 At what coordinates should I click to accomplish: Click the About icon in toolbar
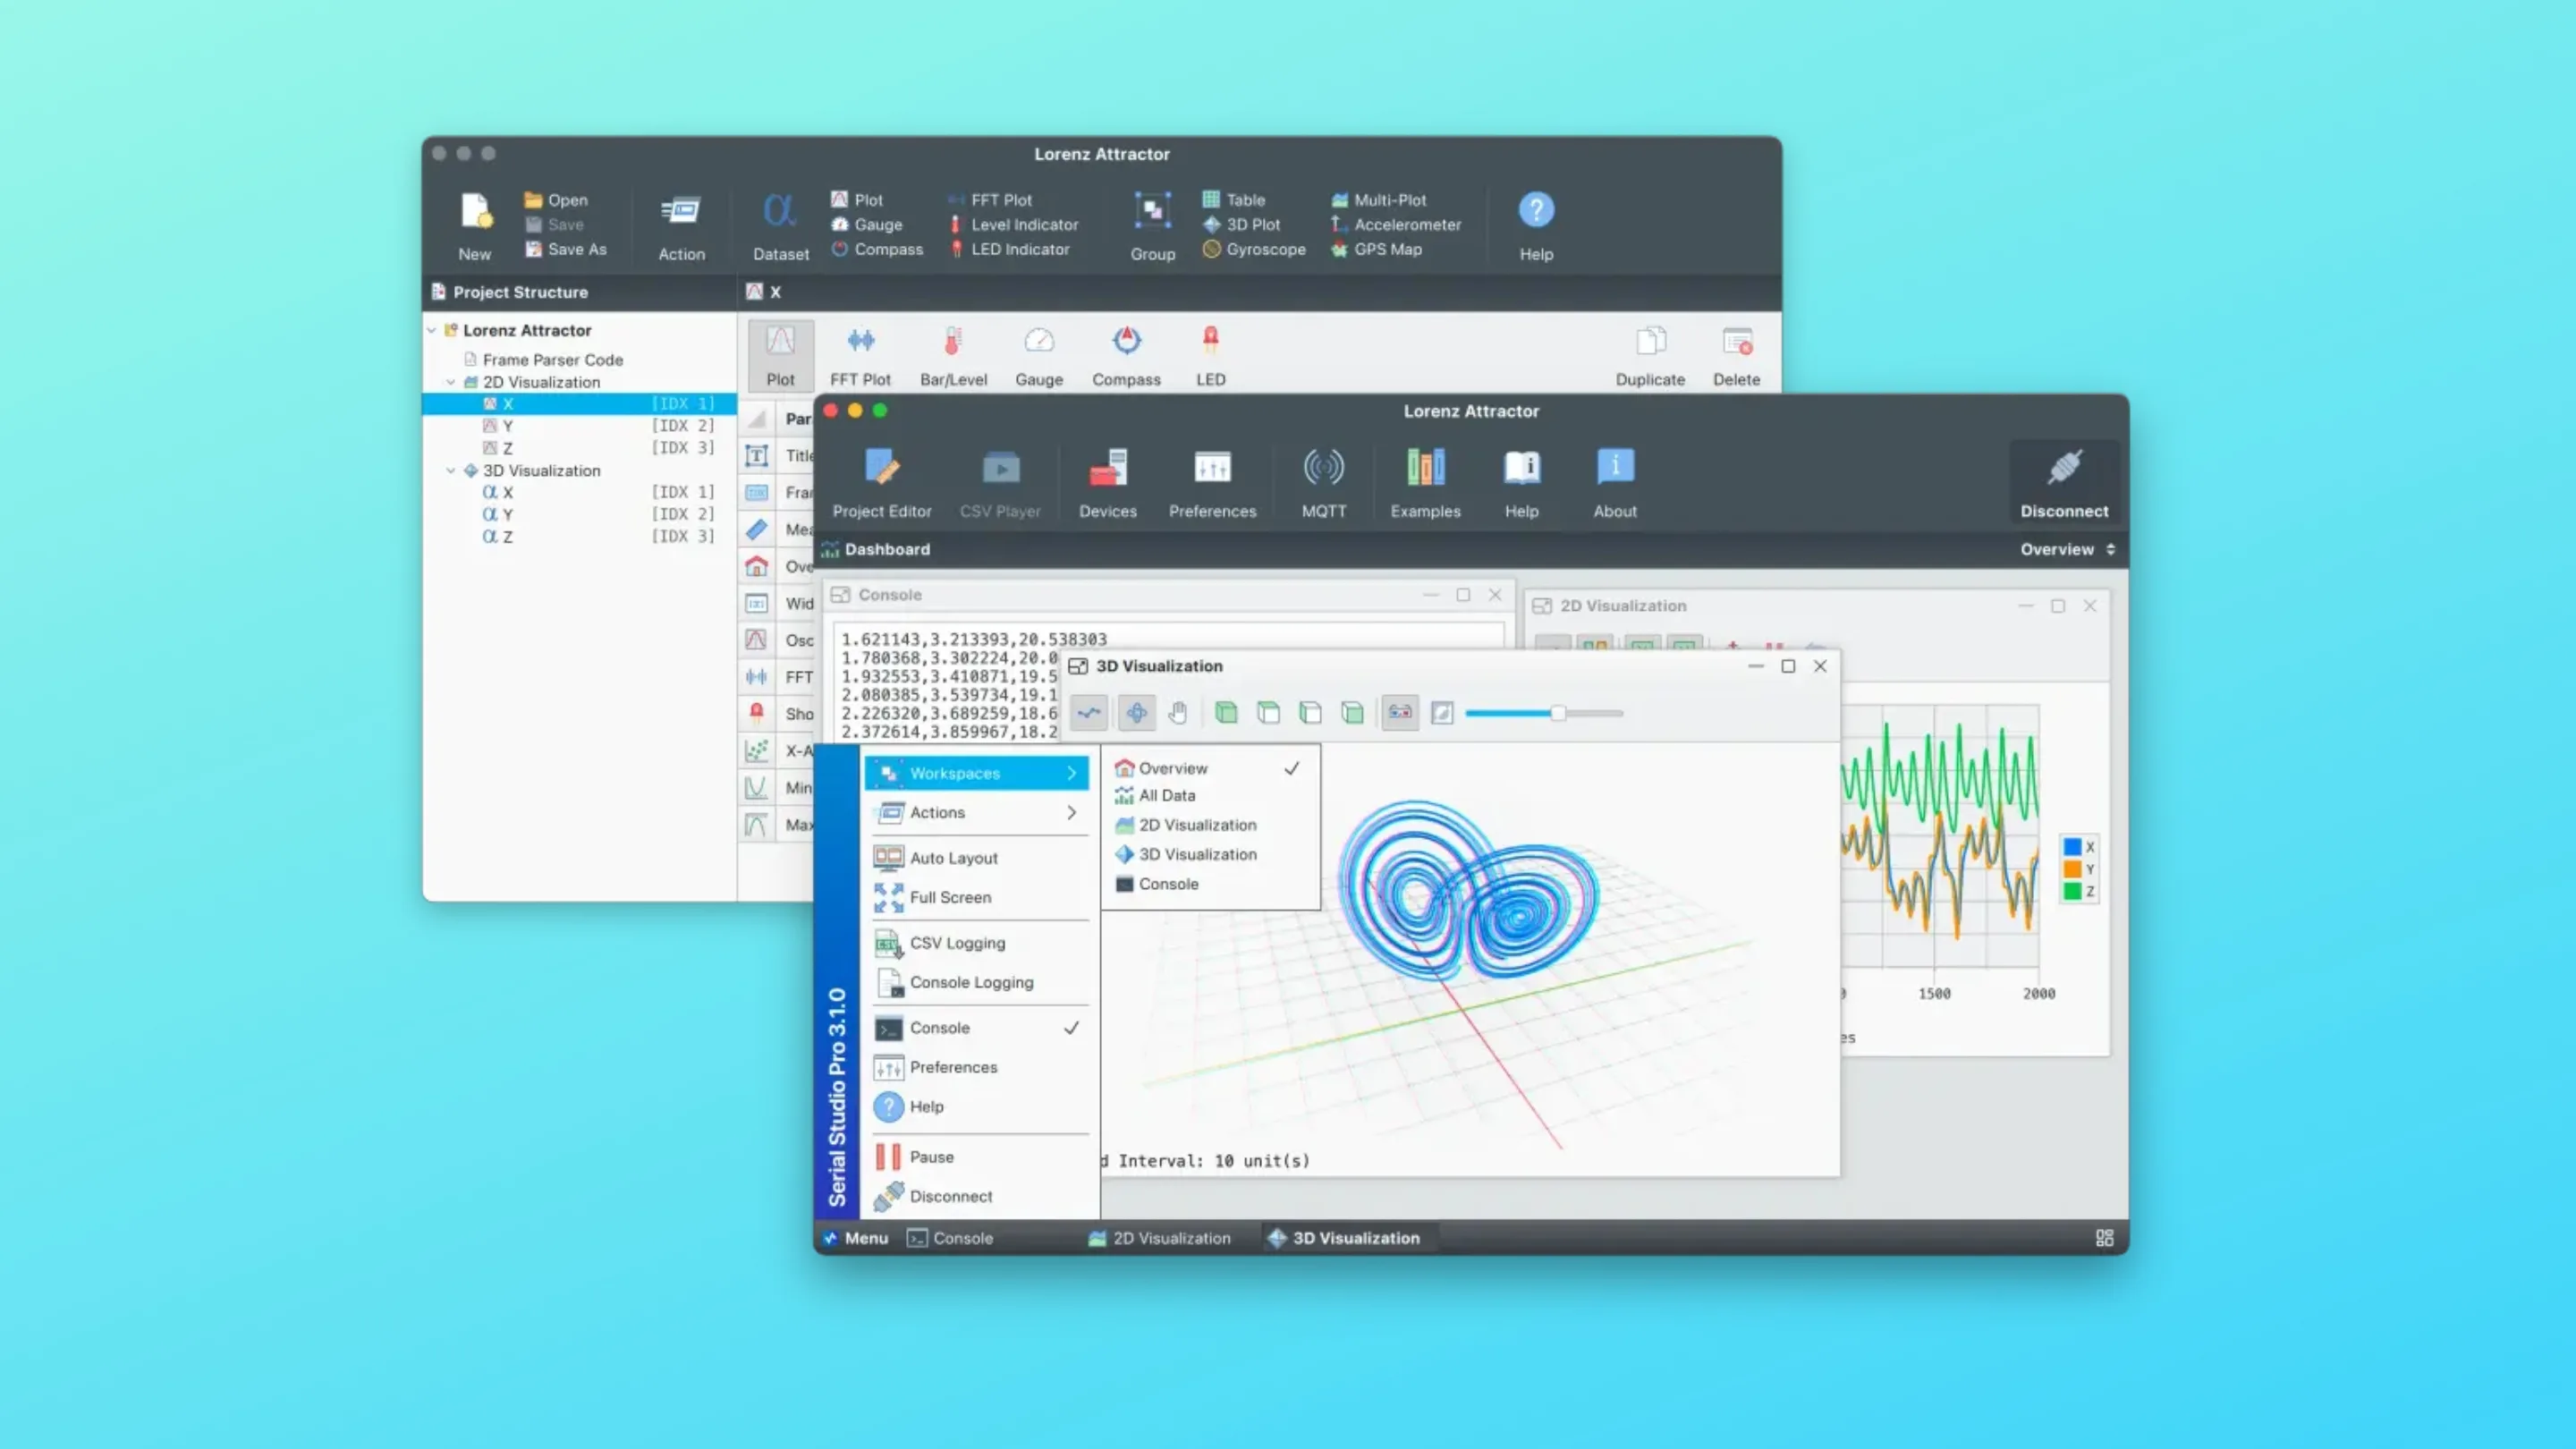click(1614, 484)
